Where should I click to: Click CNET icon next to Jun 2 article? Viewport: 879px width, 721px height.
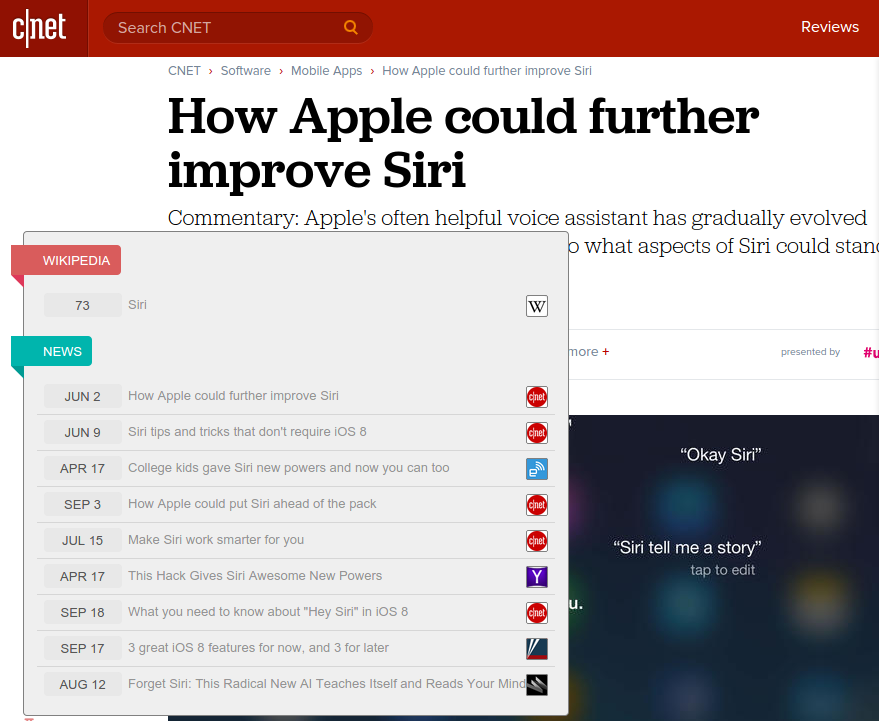click(x=537, y=397)
